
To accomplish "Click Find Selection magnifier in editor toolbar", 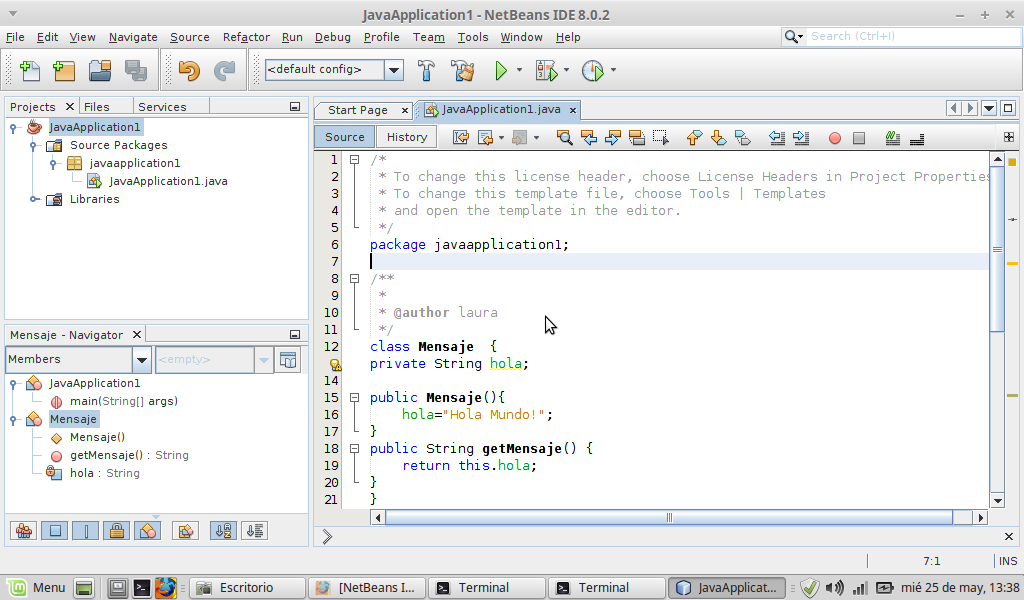I will [565, 138].
